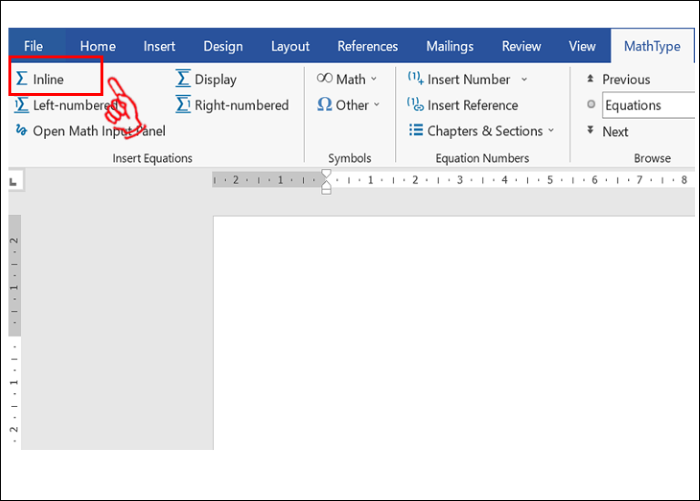This screenshot has width=700, height=501.
Task: Click the Insert Reference icon
Action: 415,105
